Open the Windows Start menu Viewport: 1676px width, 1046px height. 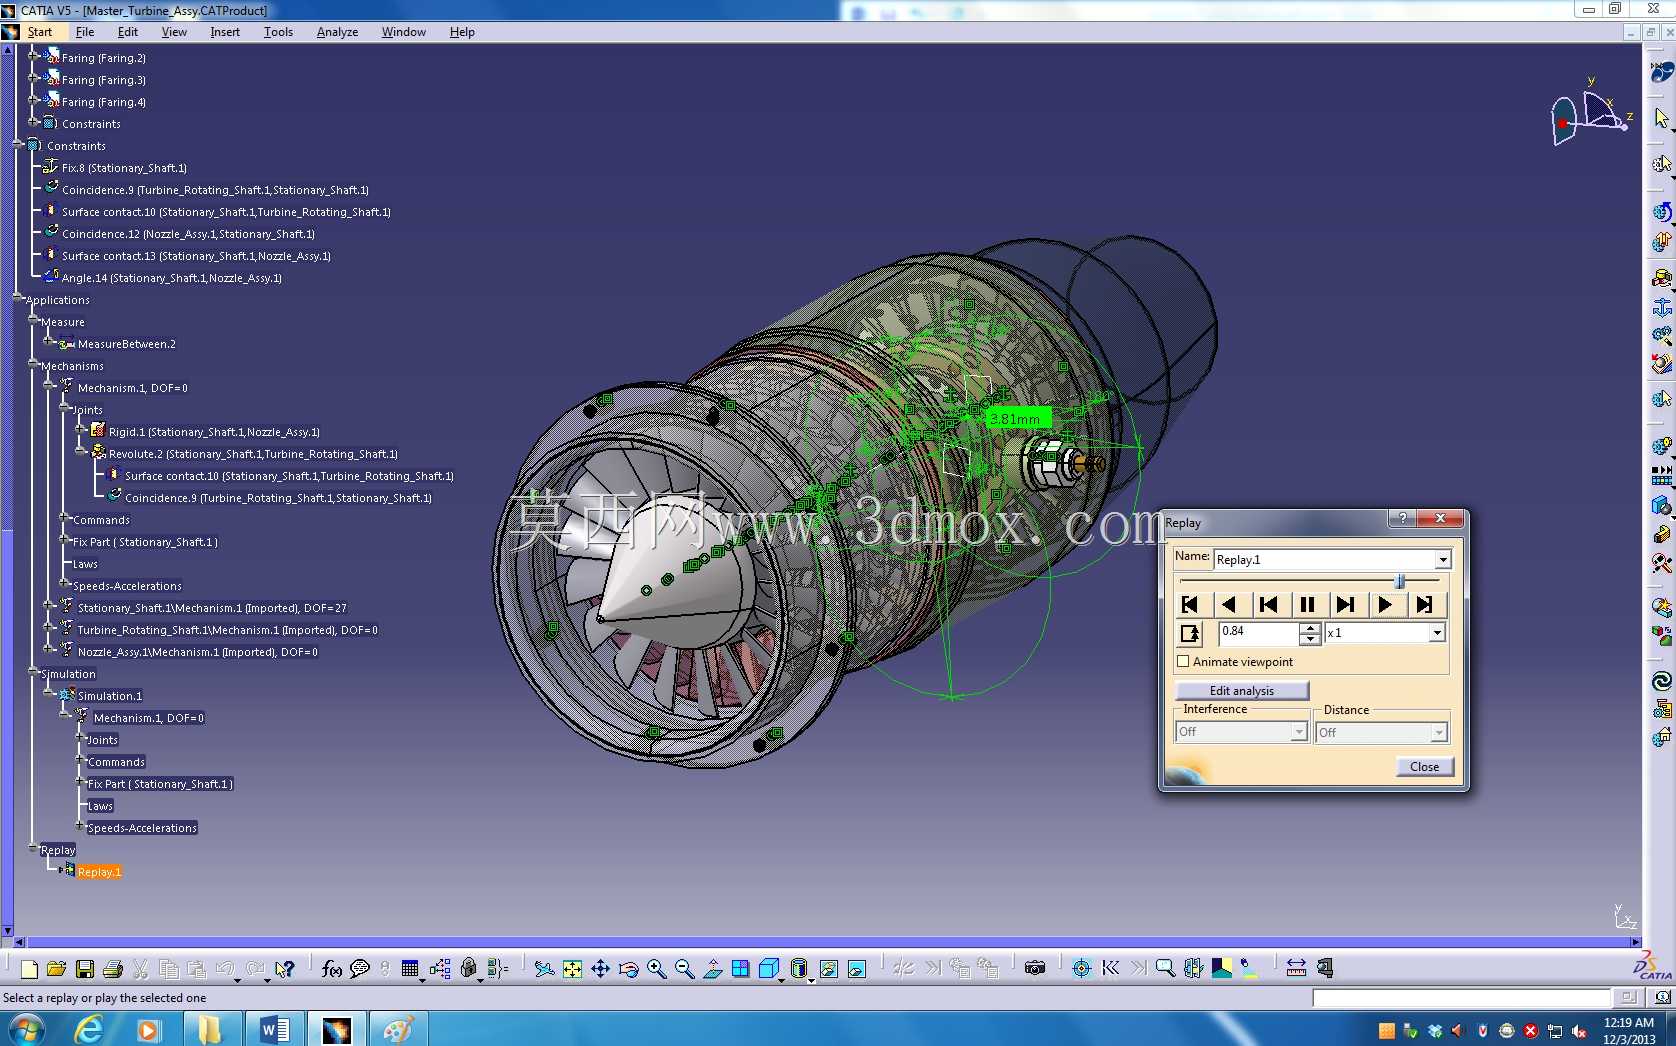(26, 1029)
